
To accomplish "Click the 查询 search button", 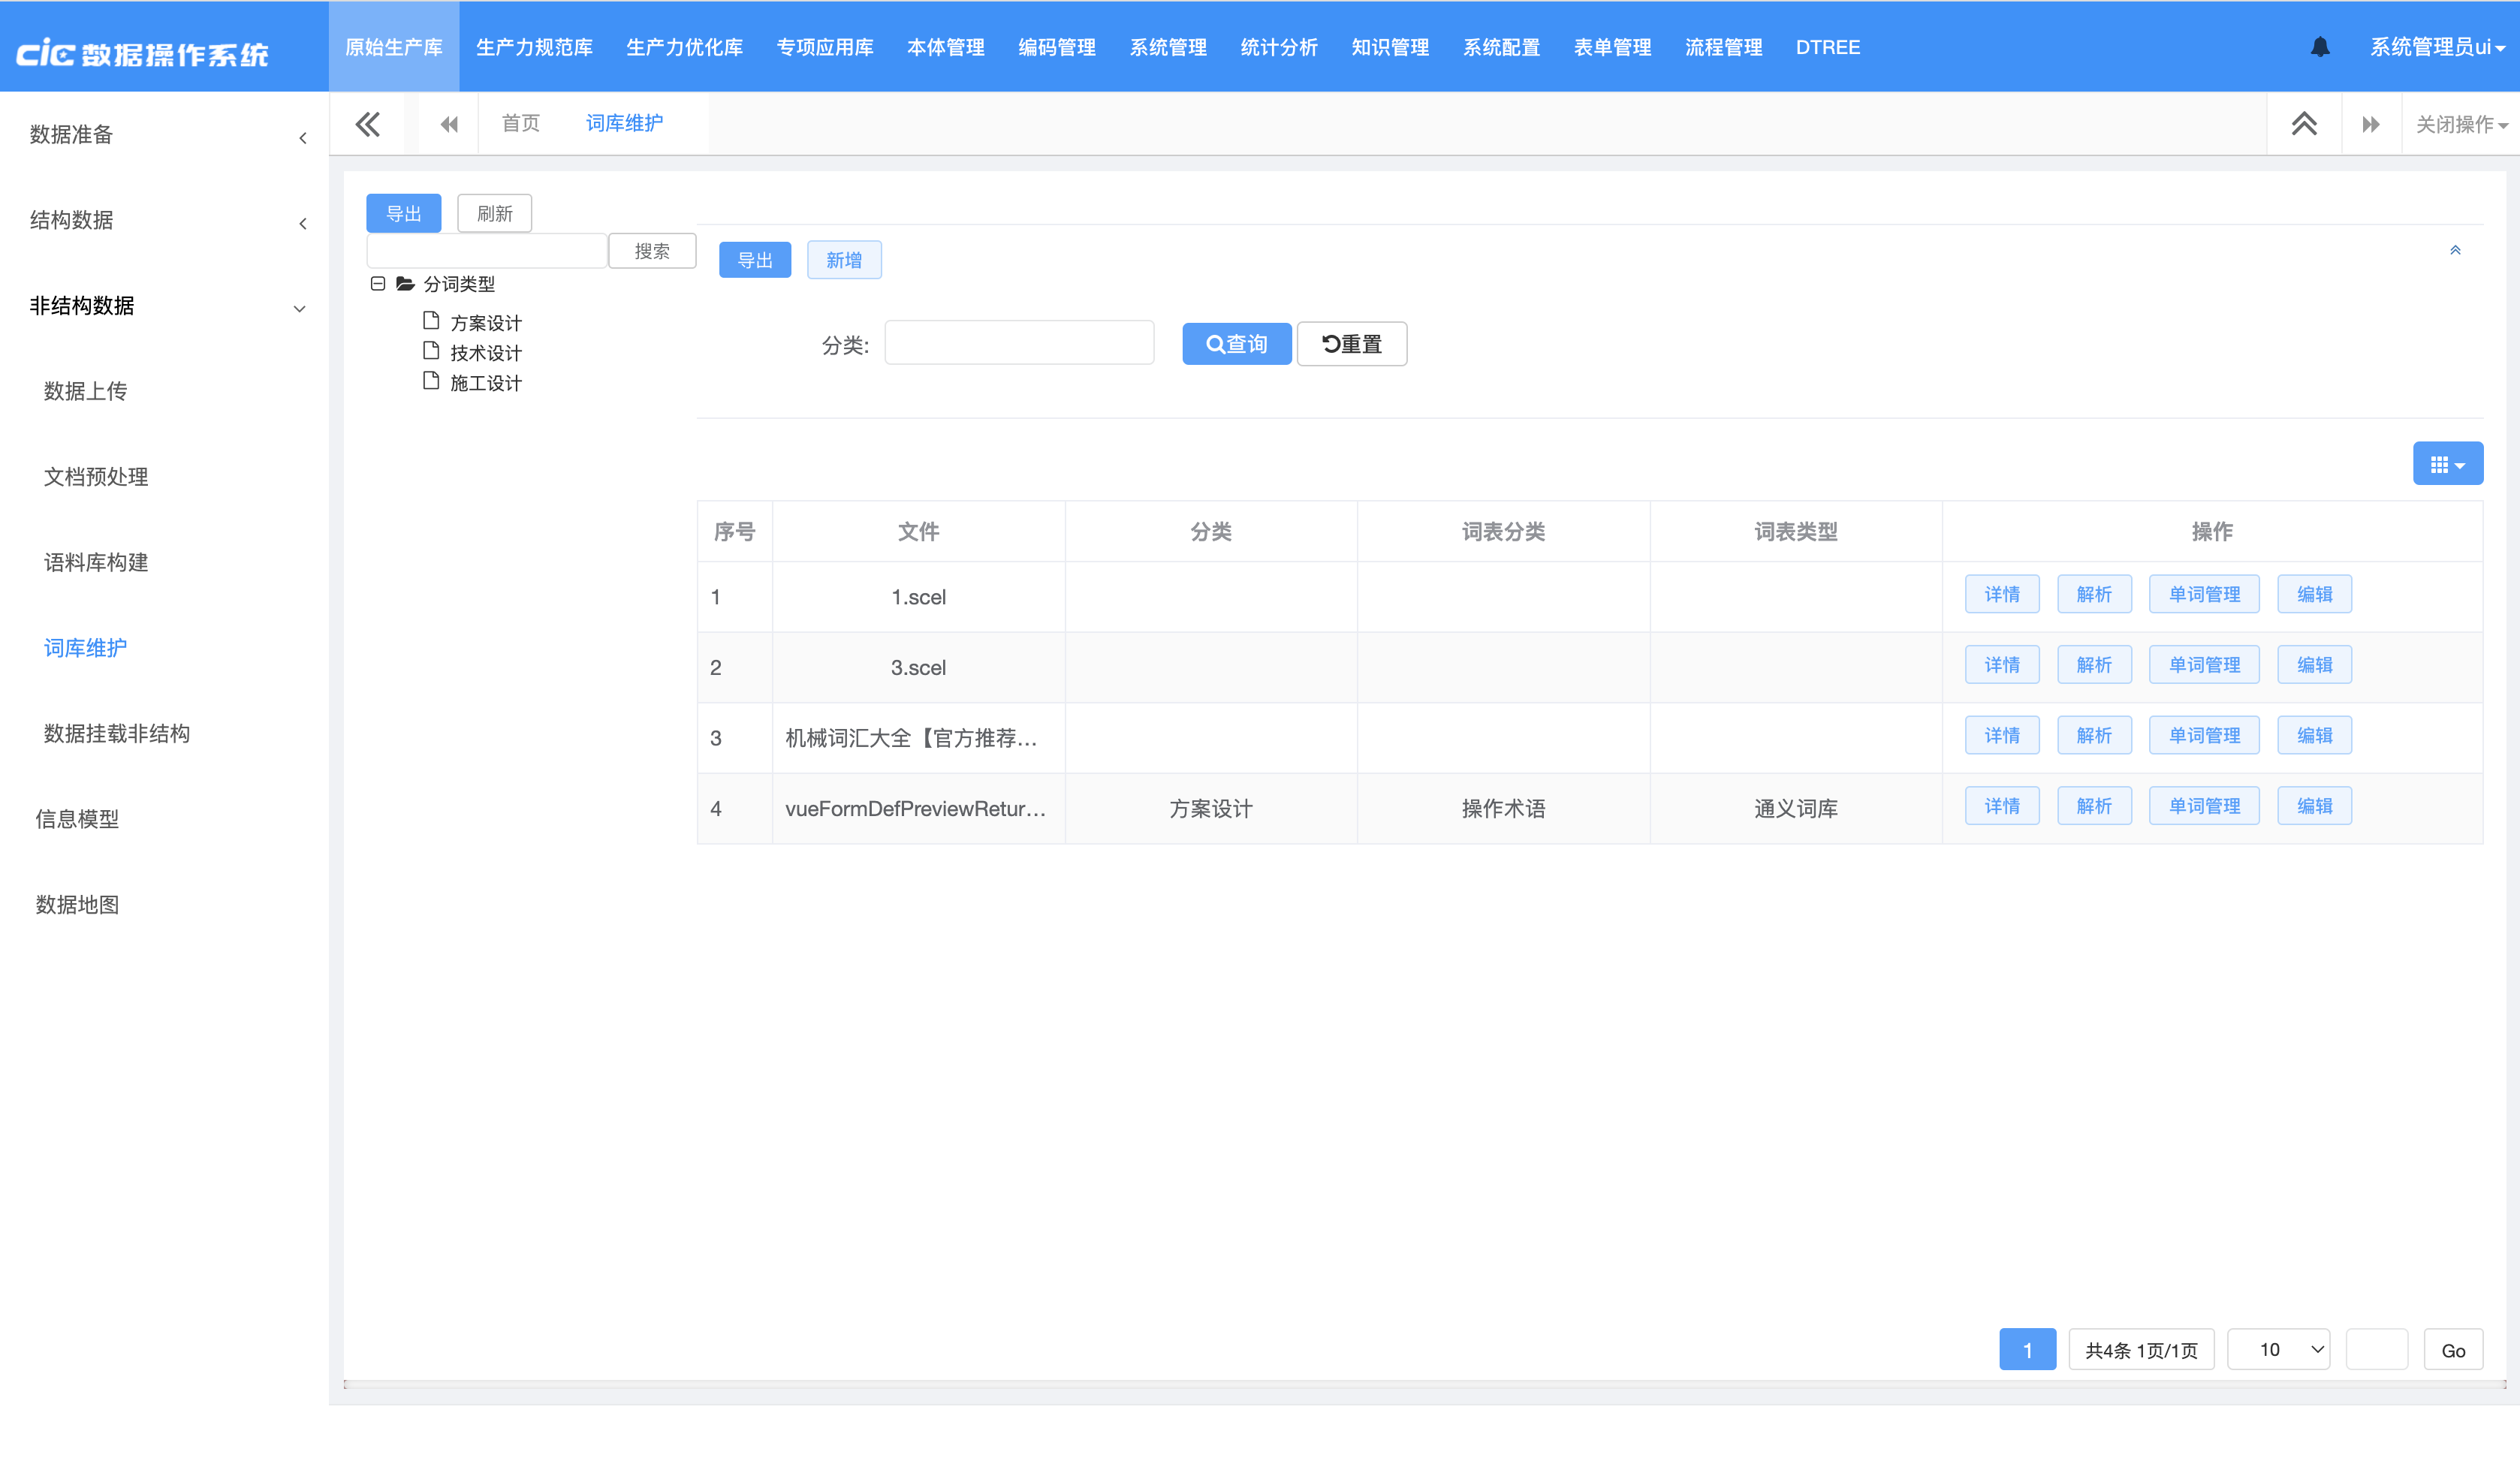I will (x=1236, y=344).
